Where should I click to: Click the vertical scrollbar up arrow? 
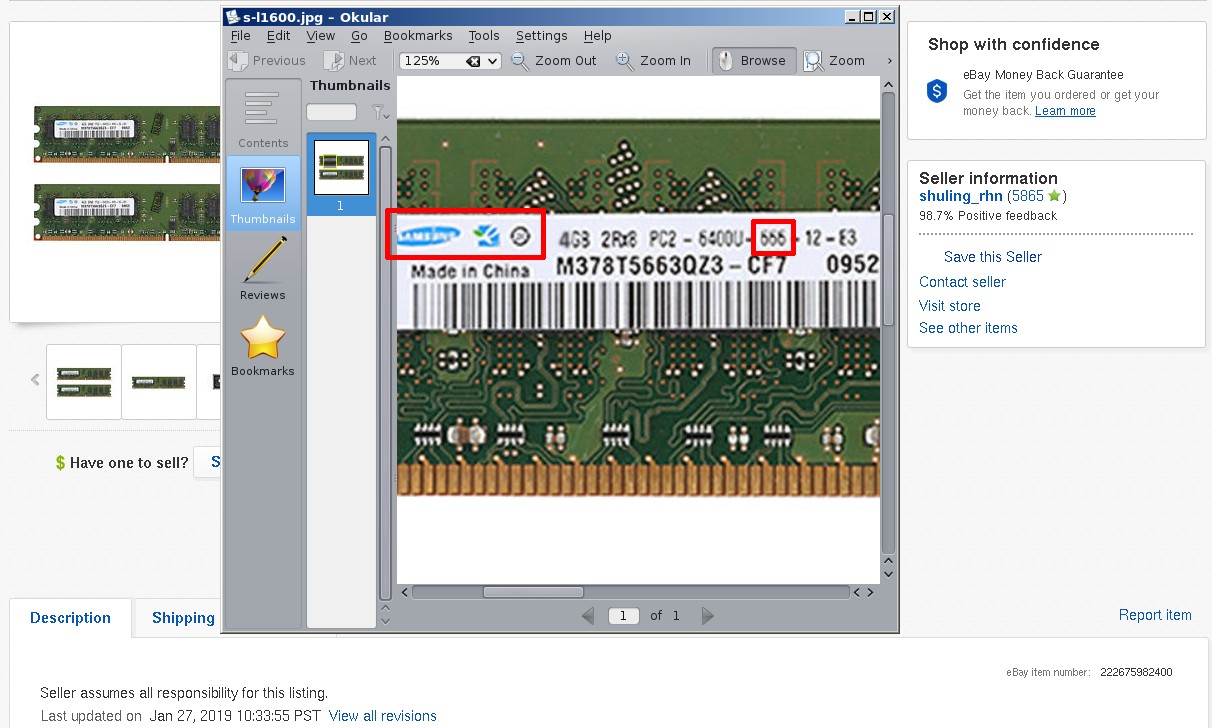(x=888, y=86)
